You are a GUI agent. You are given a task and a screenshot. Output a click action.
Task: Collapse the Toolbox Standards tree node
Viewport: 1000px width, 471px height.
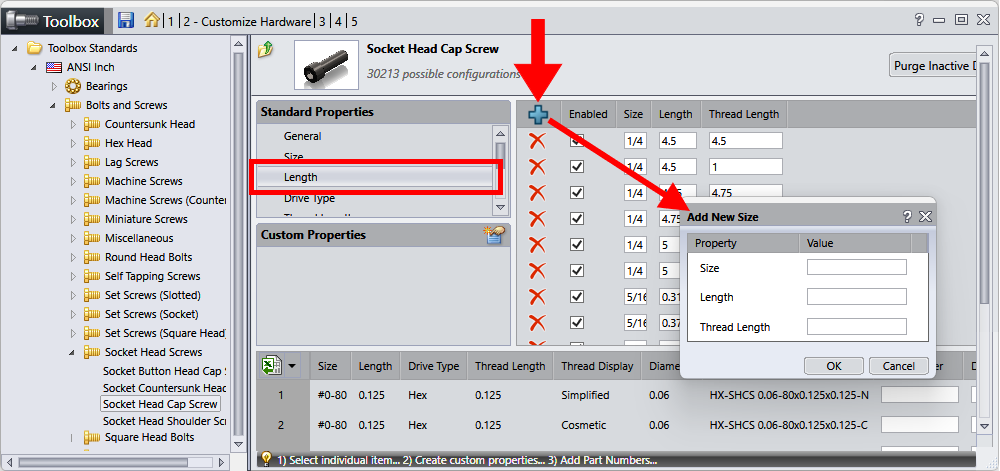click(15, 48)
